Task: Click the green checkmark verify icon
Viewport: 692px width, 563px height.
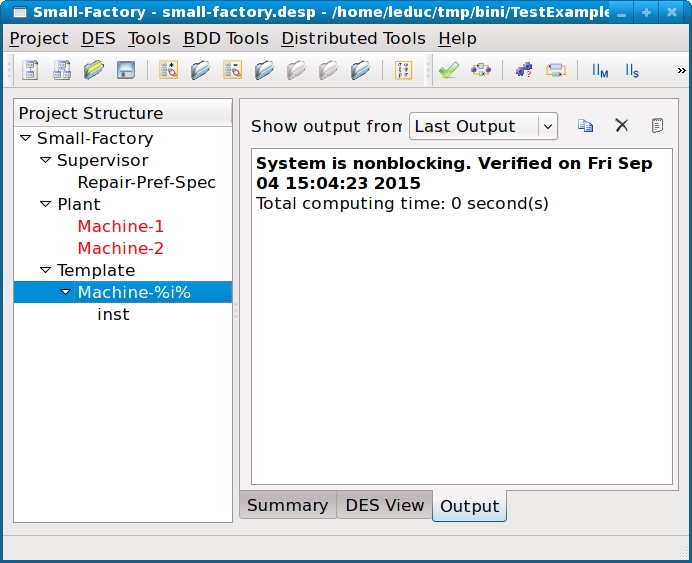Action: point(448,70)
